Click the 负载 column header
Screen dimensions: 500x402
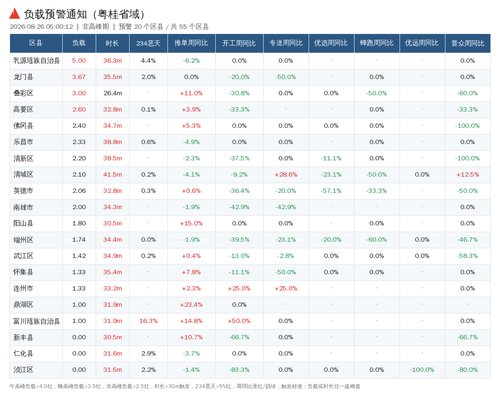pos(79,43)
